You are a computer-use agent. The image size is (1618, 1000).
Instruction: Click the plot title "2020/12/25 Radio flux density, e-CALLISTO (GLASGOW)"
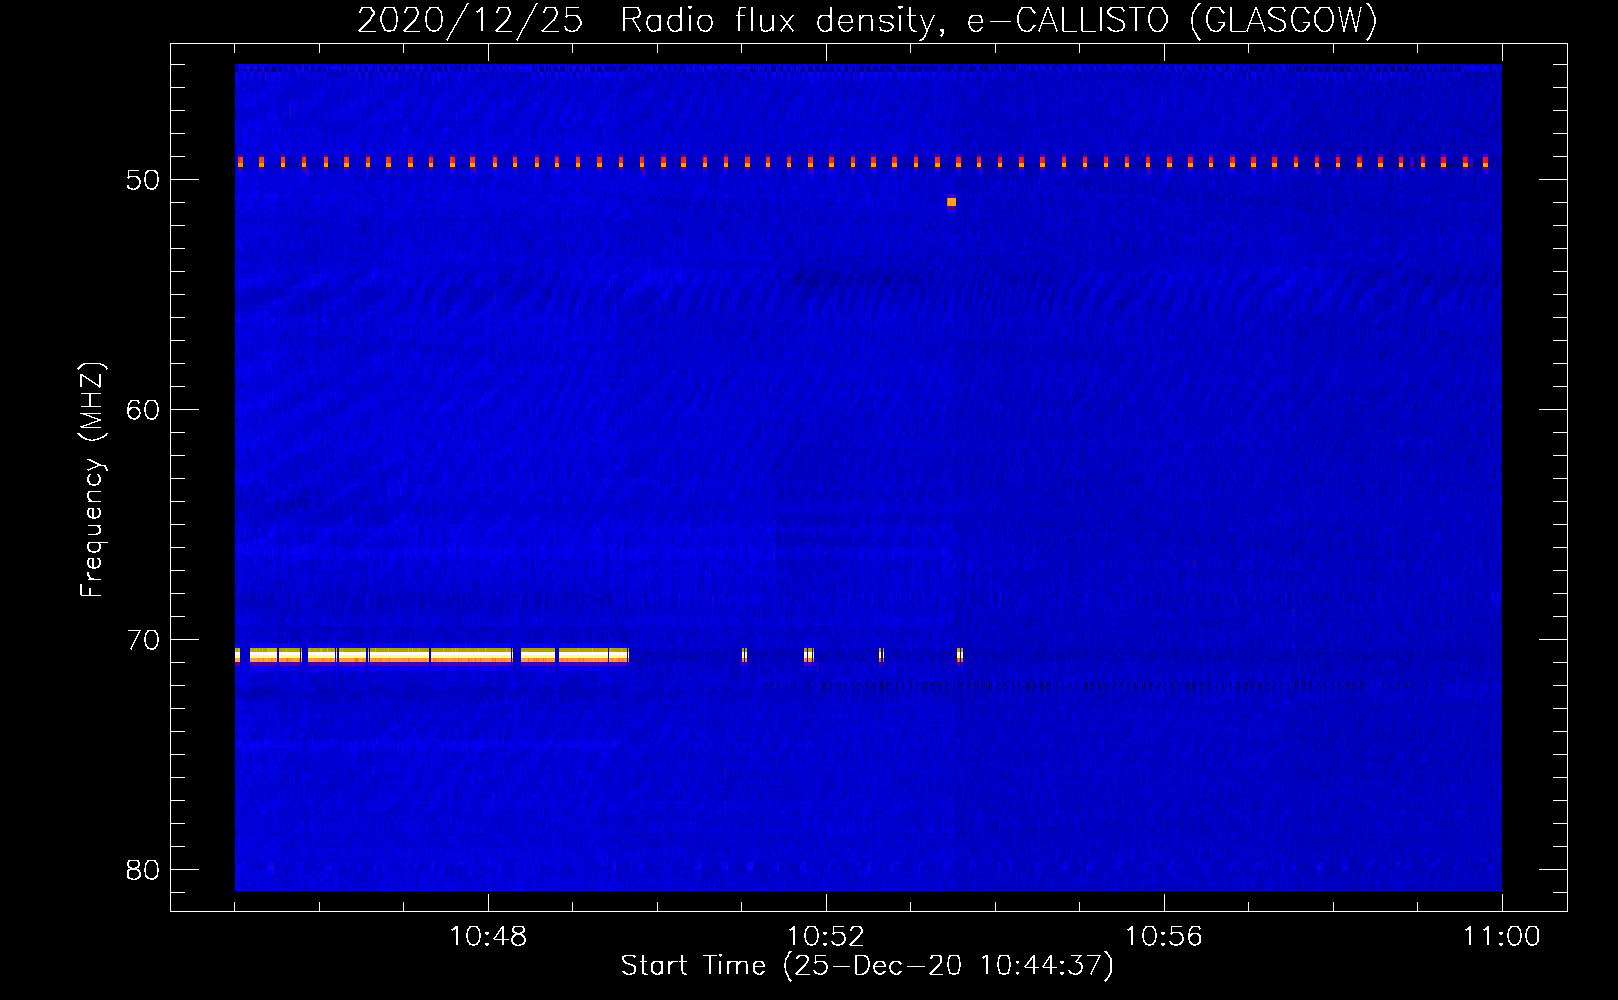[867, 20]
